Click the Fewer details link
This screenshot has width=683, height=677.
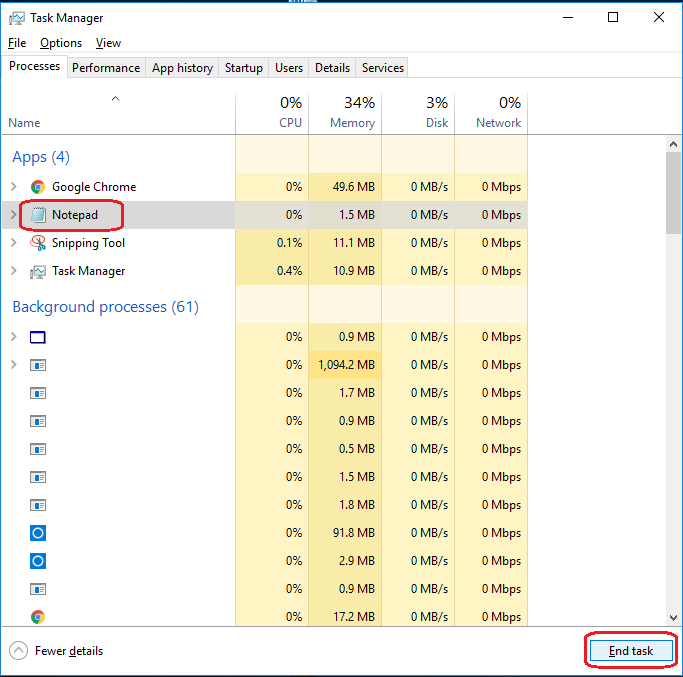click(x=69, y=651)
